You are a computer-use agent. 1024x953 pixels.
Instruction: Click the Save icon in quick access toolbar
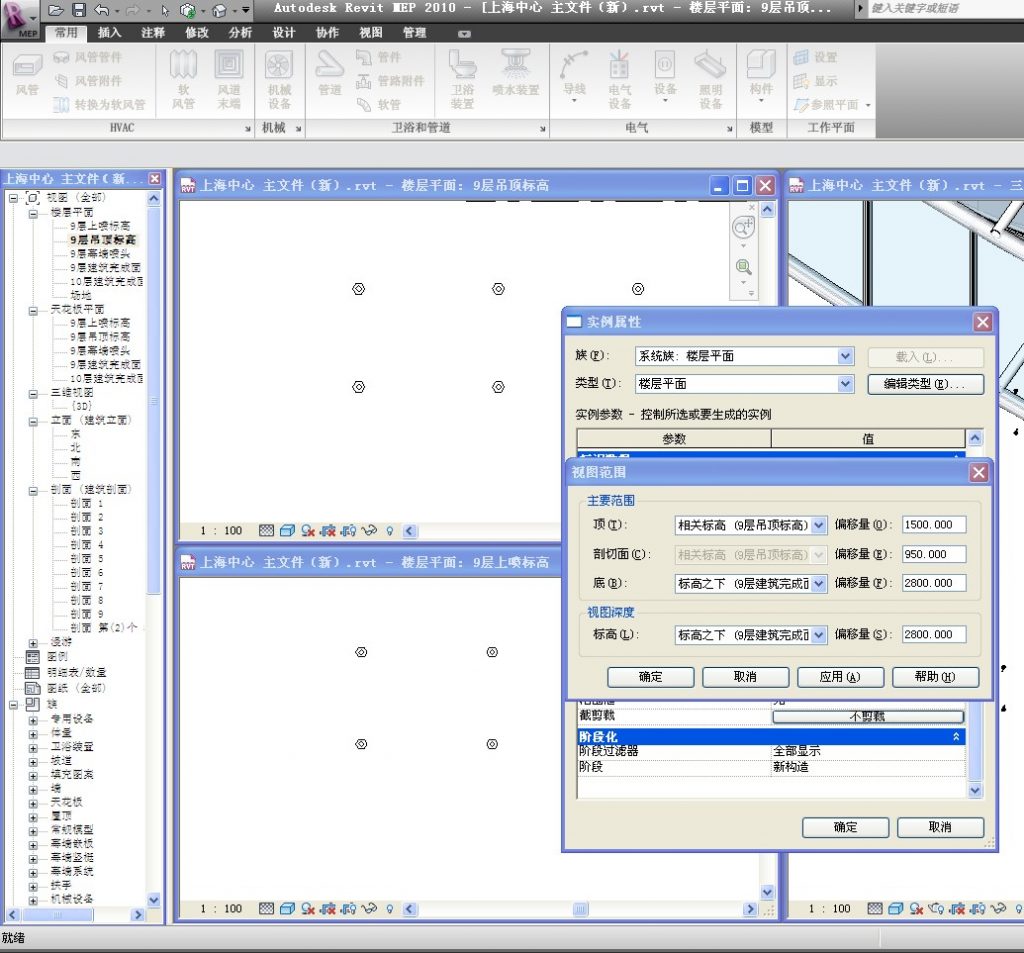79,10
